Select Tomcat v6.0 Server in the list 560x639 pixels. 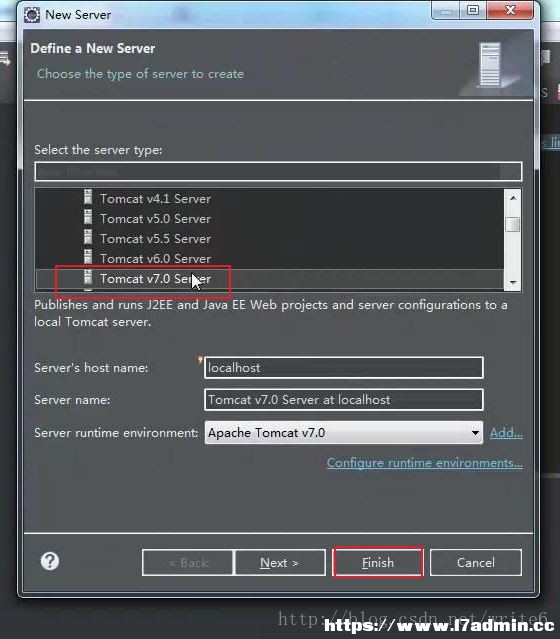point(270,259)
